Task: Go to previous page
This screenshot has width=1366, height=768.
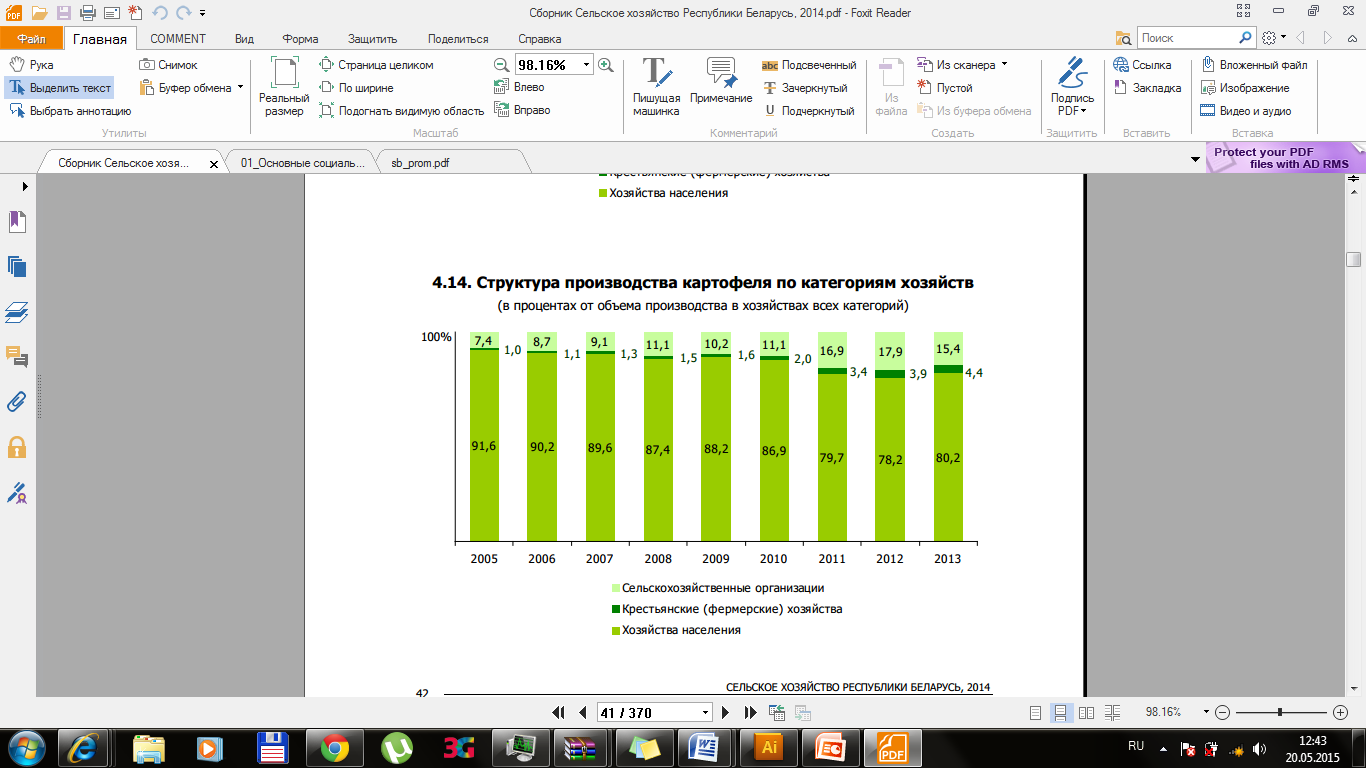Action: 582,712
